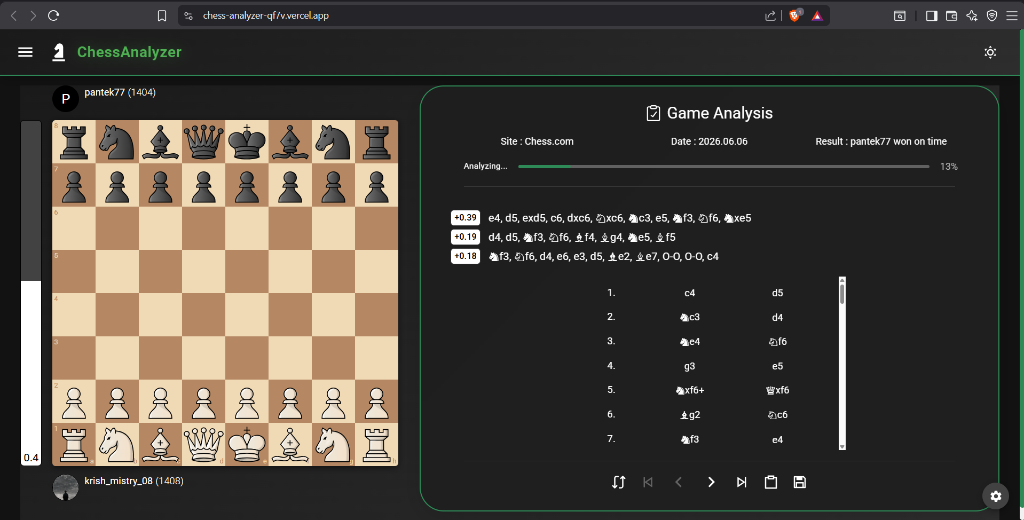Select move 6 white Bg2

690,414
